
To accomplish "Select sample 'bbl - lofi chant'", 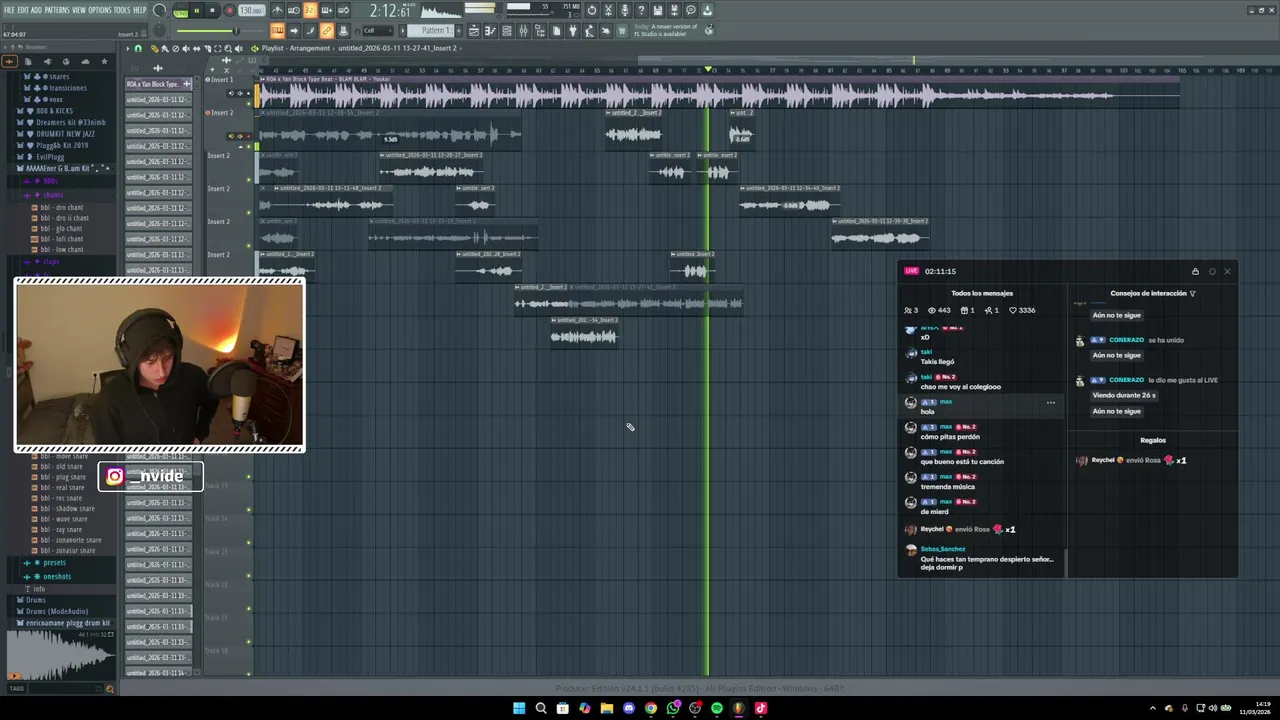I will coord(61,239).
